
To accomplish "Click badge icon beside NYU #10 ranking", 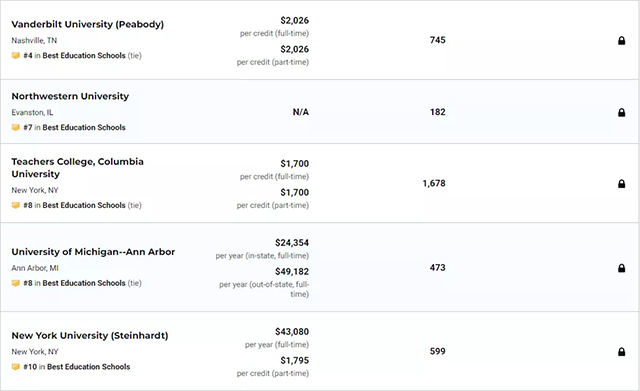I will tap(16, 367).
